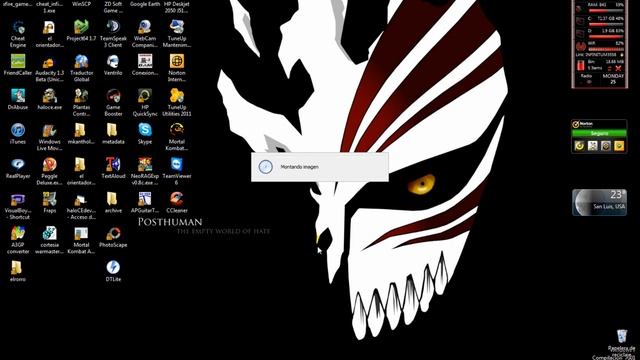Open Audacity 1.3 Beta shortcut
Viewport: 640px width, 360px height.
[x=49, y=68]
